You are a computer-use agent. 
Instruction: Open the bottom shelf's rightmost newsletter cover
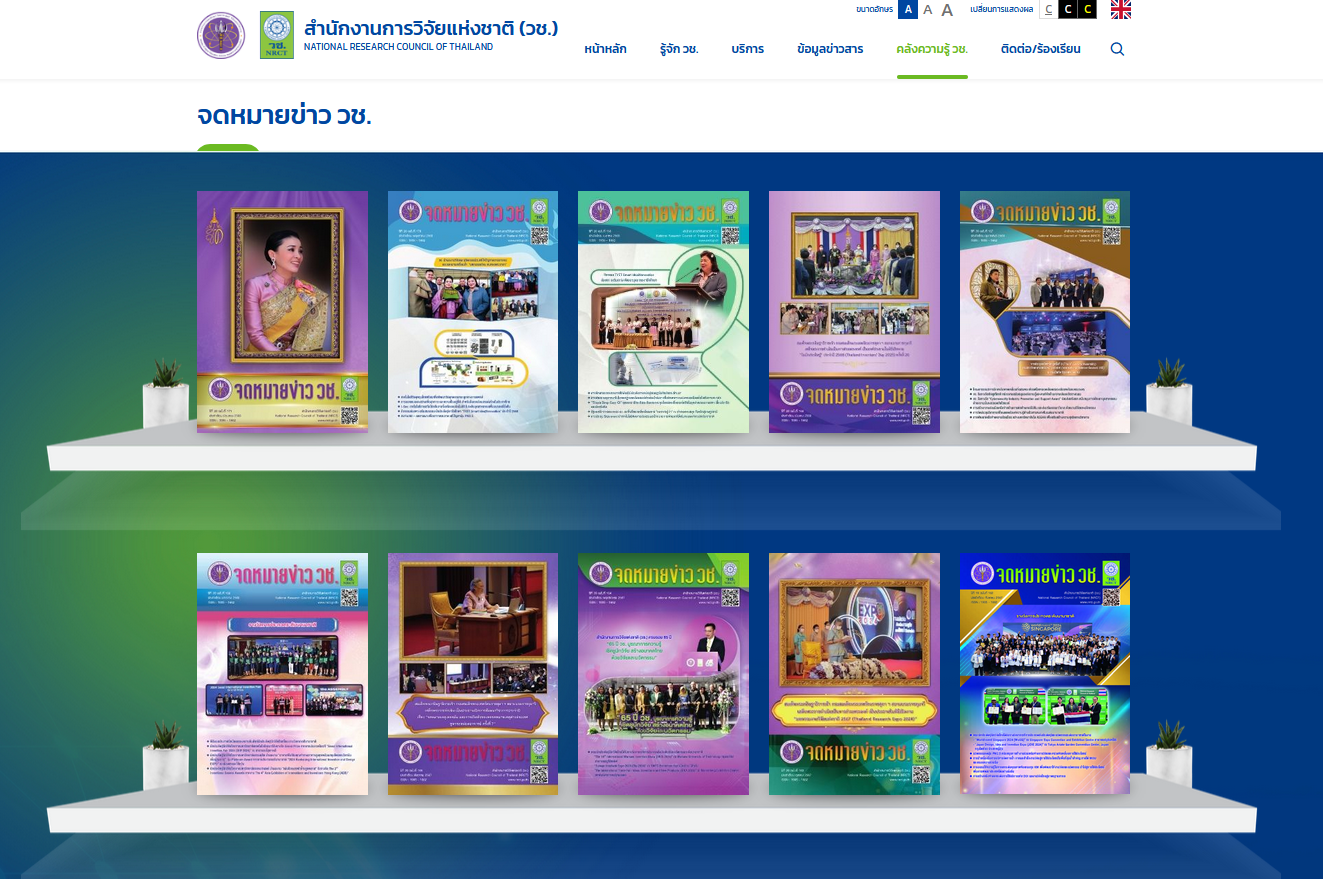[x=1044, y=673]
